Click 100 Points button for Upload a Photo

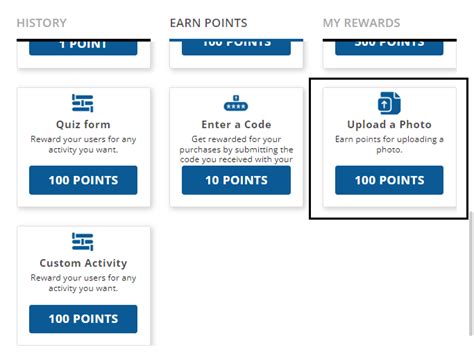(x=389, y=180)
